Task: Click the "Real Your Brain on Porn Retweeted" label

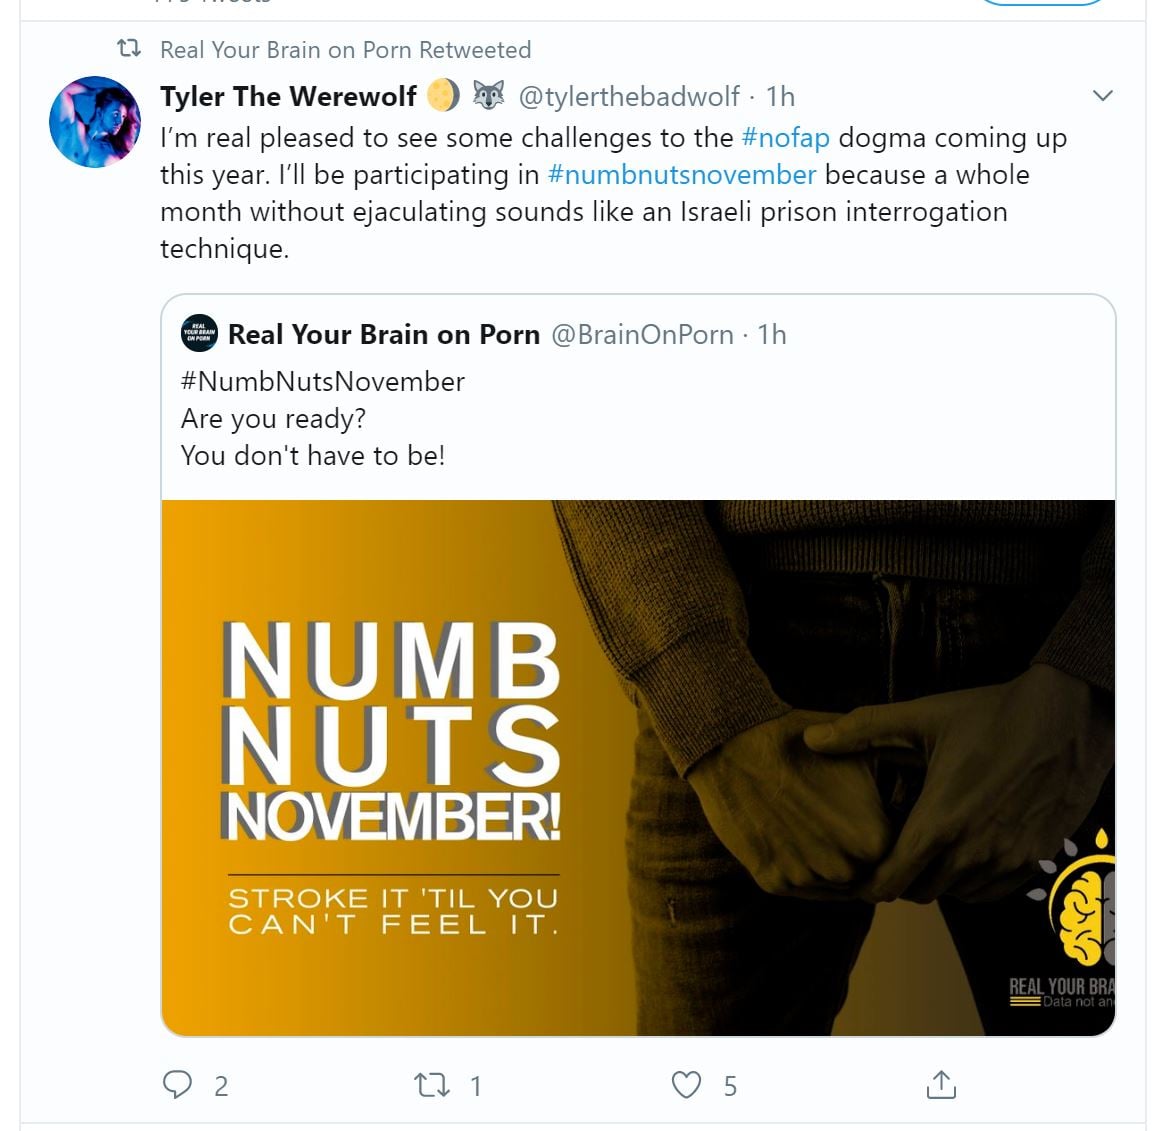Action: (x=345, y=50)
